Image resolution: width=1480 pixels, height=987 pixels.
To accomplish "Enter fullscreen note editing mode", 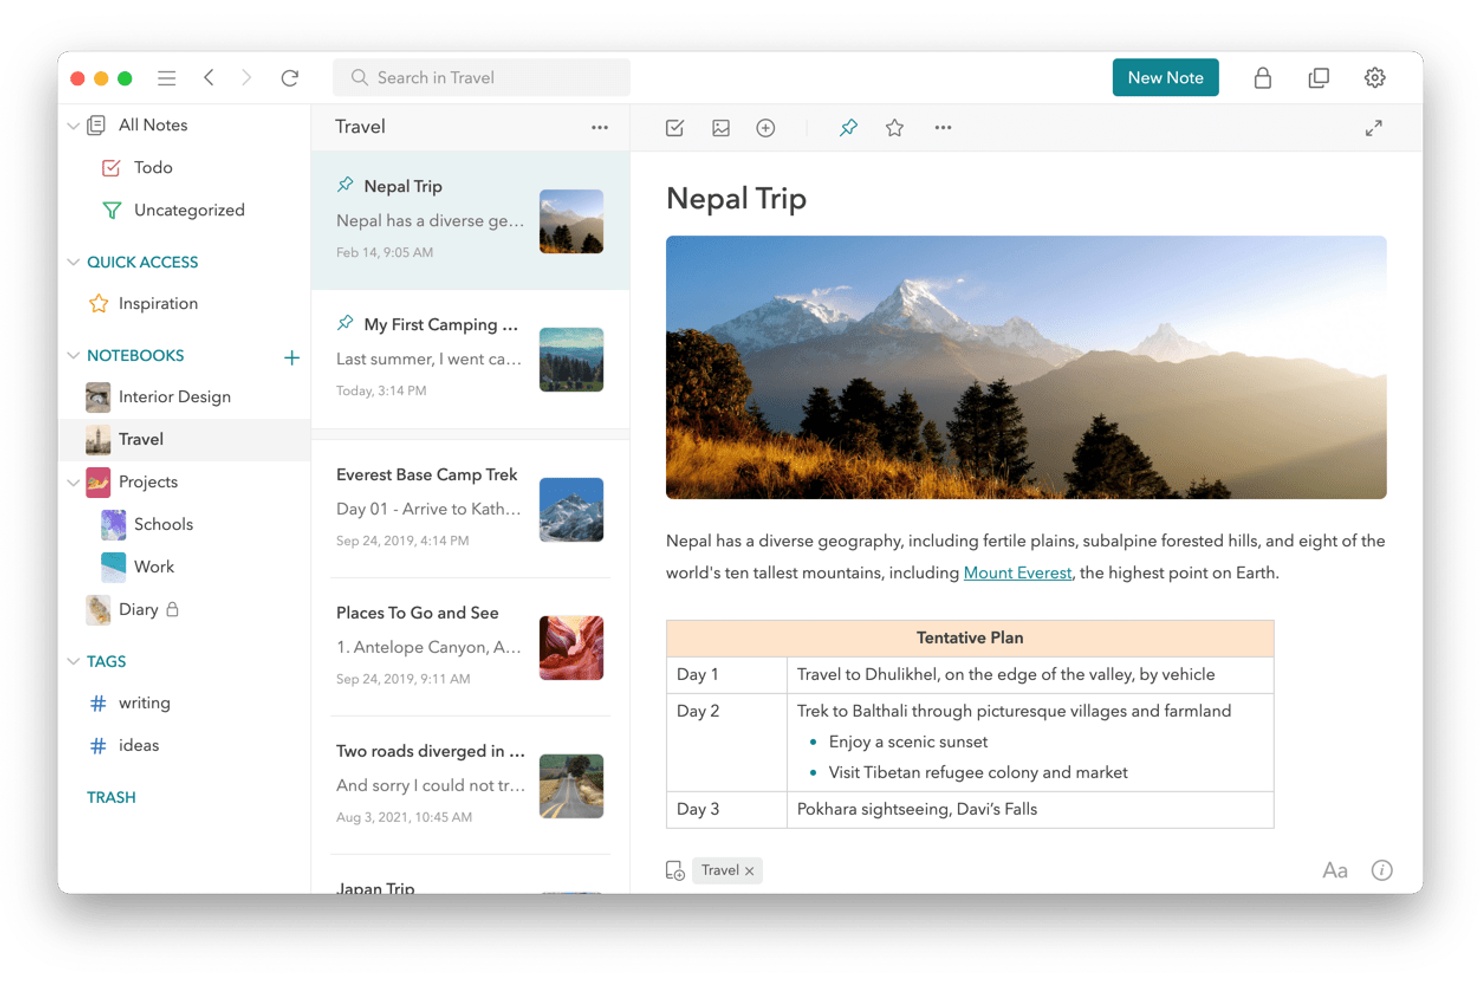I will tap(1374, 128).
